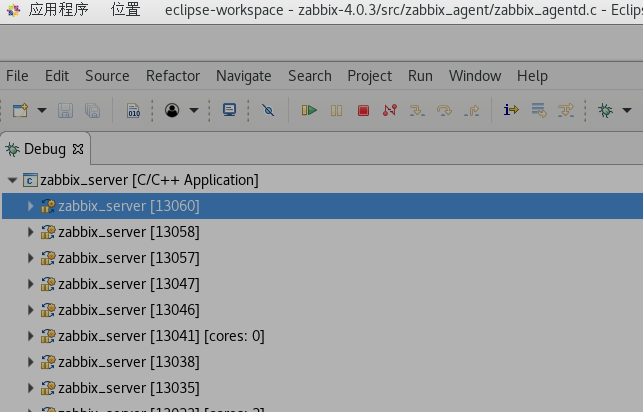The width and height of the screenshot is (643, 412).
Task: Open dropdown next to black circle icon
Action: pos(194,110)
